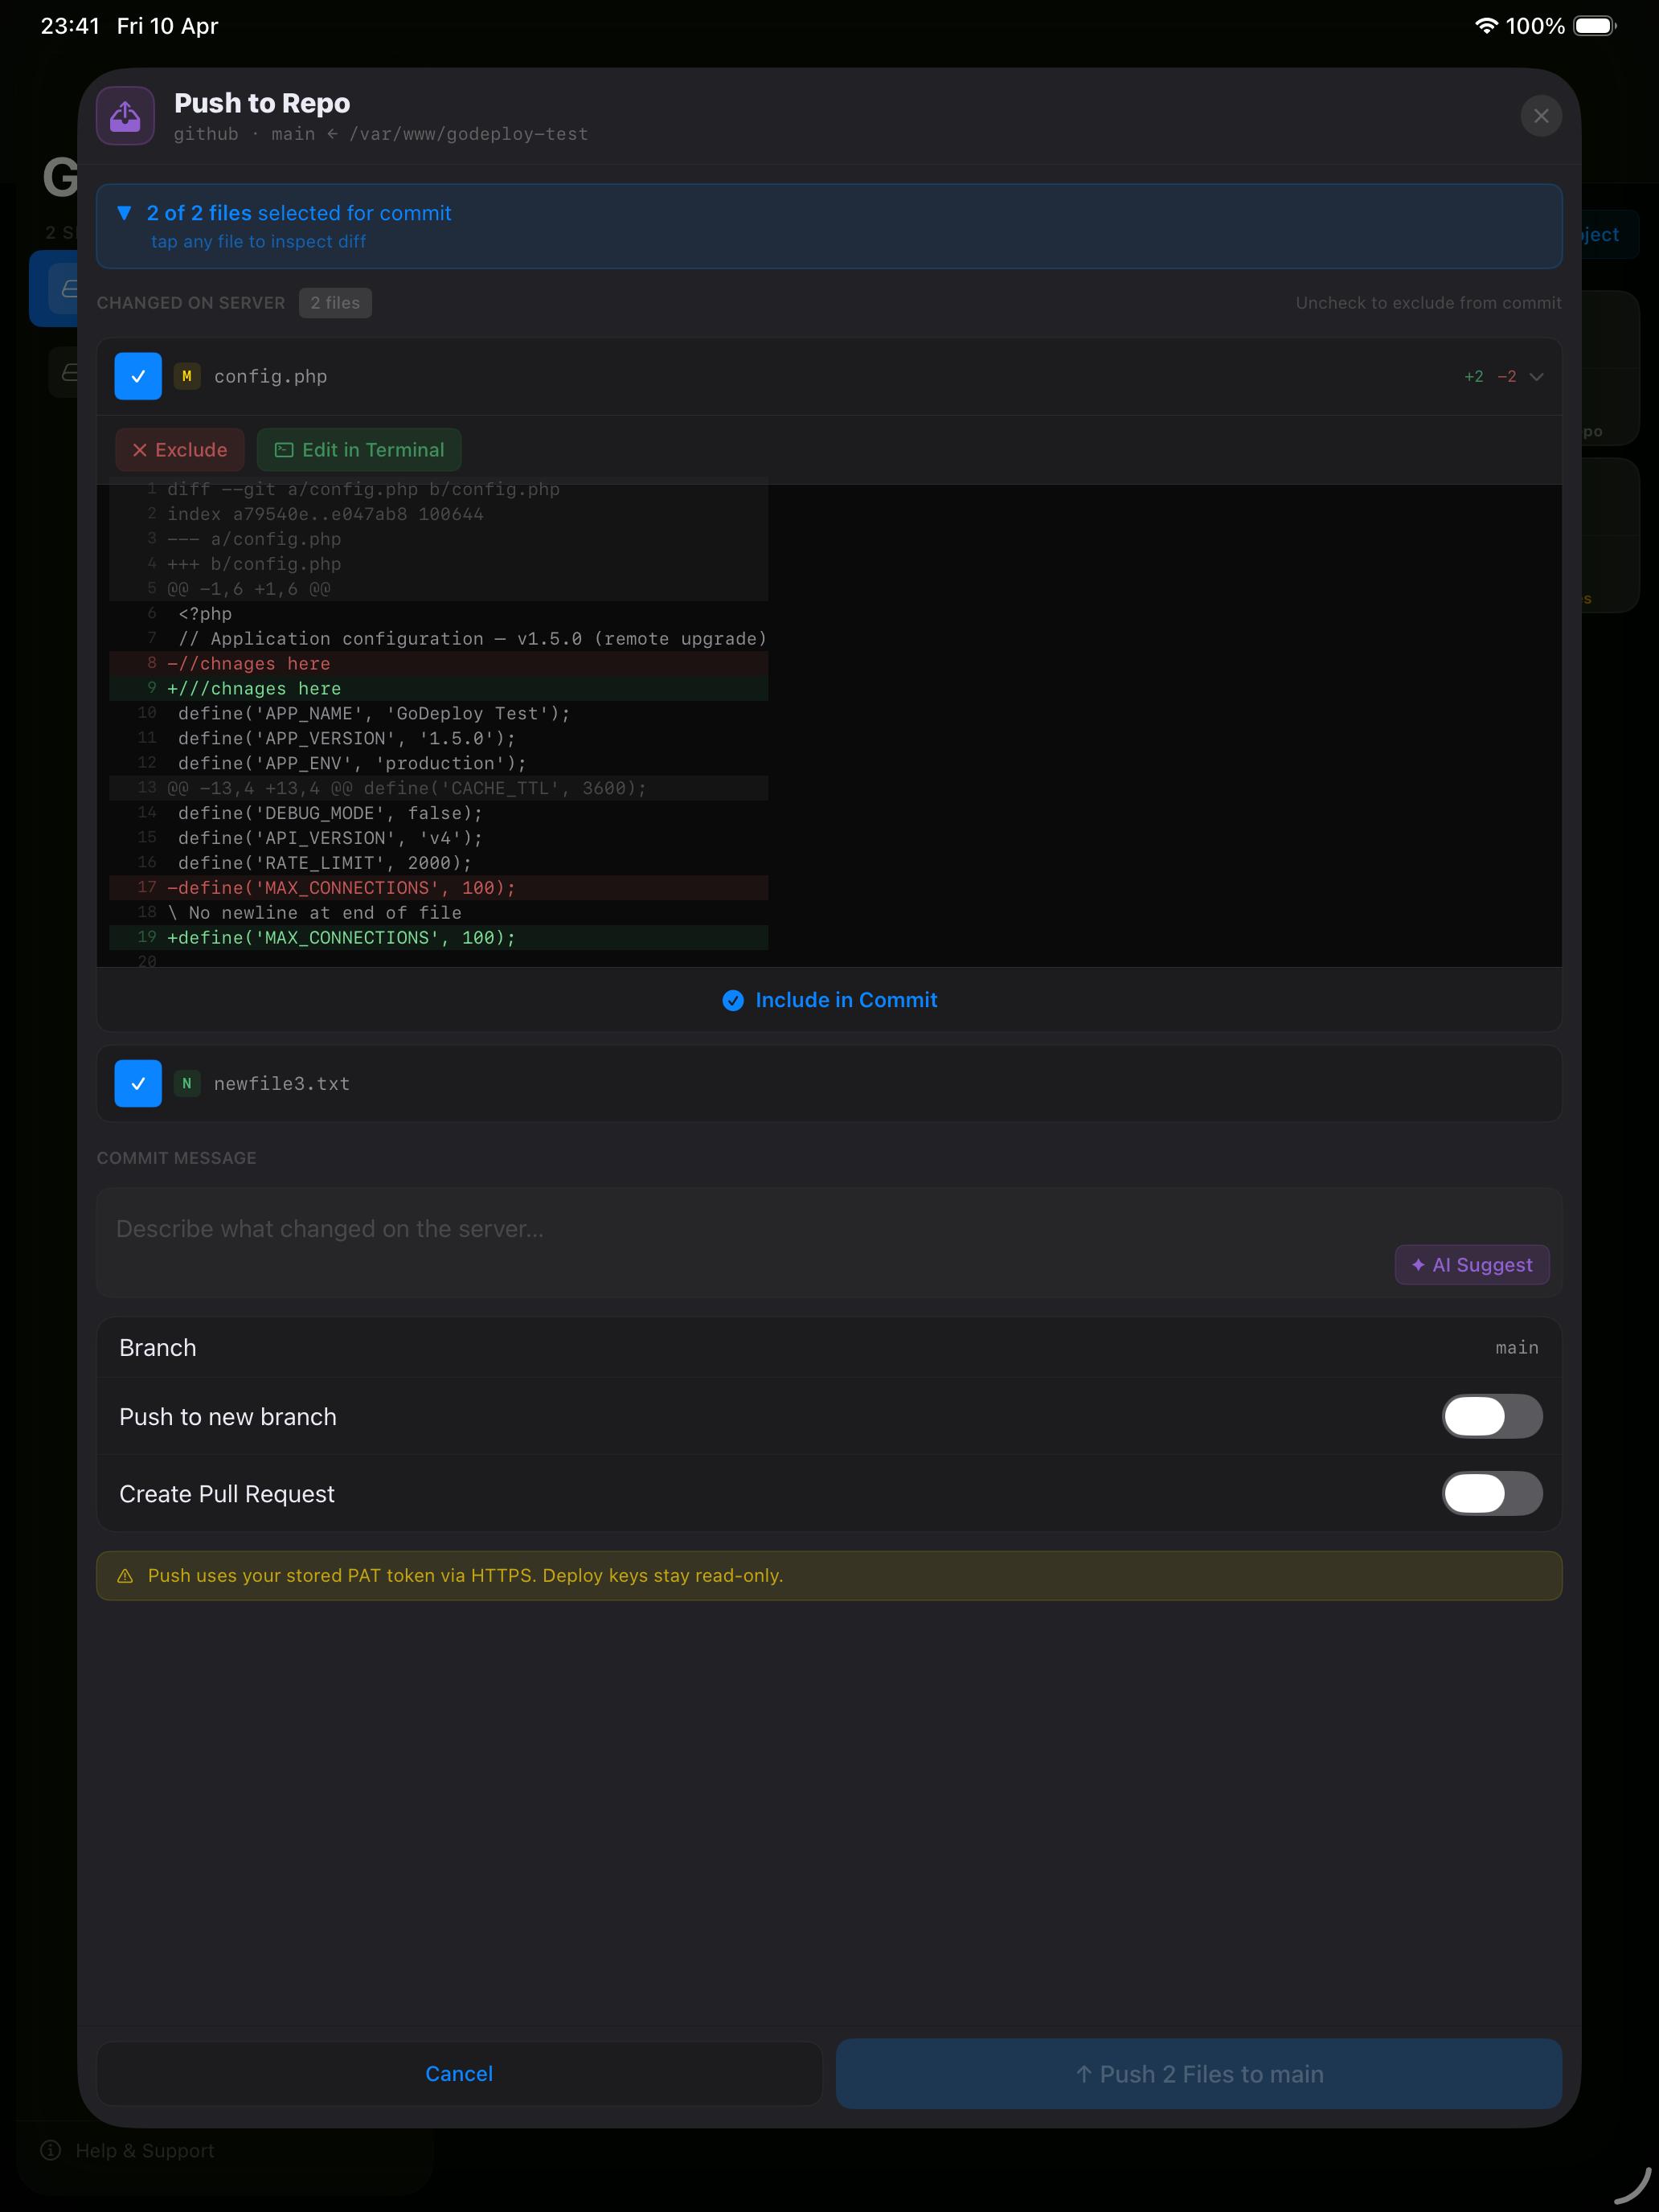Click the N new-file badge on newfile3.txt
This screenshot has height=2212, width=1659.
(x=187, y=1083)
